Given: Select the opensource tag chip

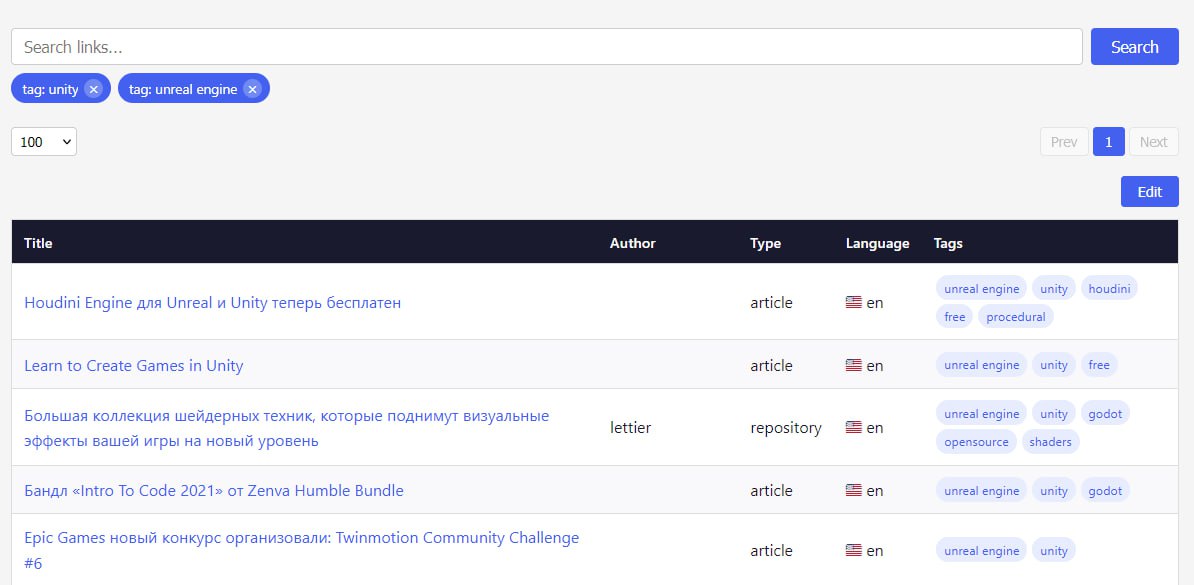Looking at the screenshot, I should coord(976,442).
